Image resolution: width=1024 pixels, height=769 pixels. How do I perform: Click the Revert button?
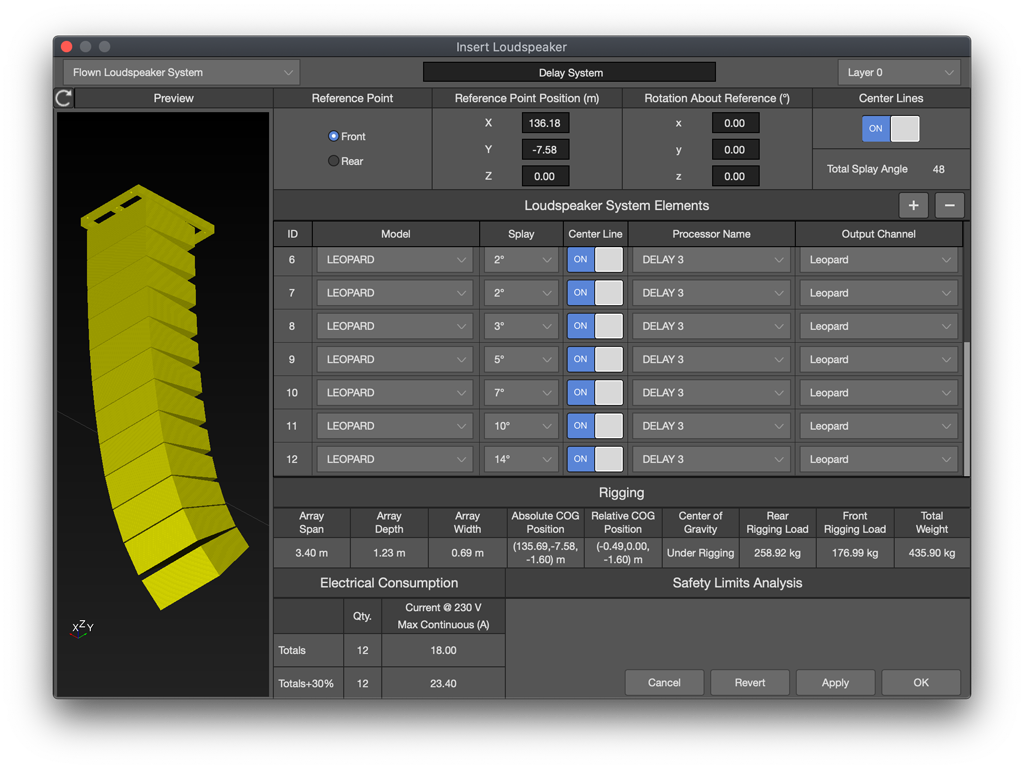(750, 682)
